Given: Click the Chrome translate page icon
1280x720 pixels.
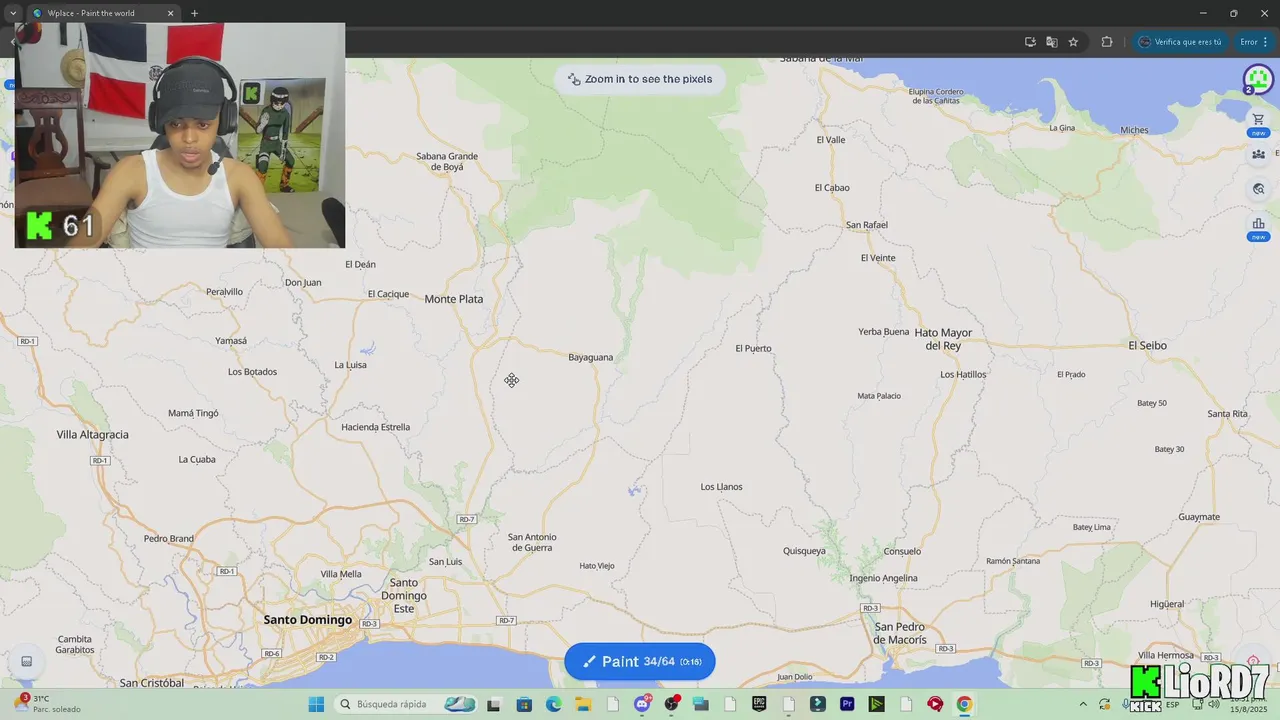Looking at the screenshot, I should click(x=1052, y=42).
